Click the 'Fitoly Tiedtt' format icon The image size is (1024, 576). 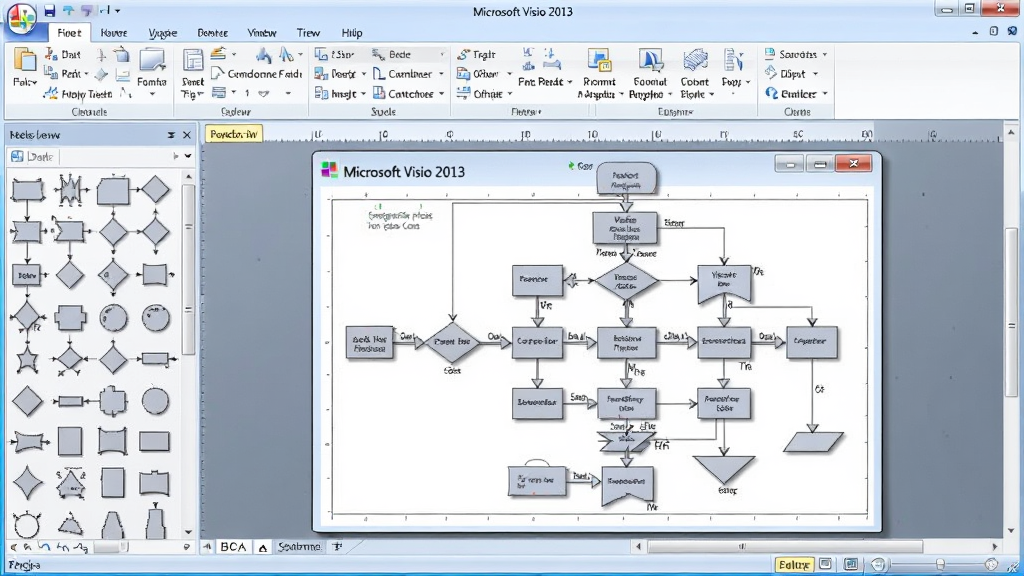coord(51,94)
